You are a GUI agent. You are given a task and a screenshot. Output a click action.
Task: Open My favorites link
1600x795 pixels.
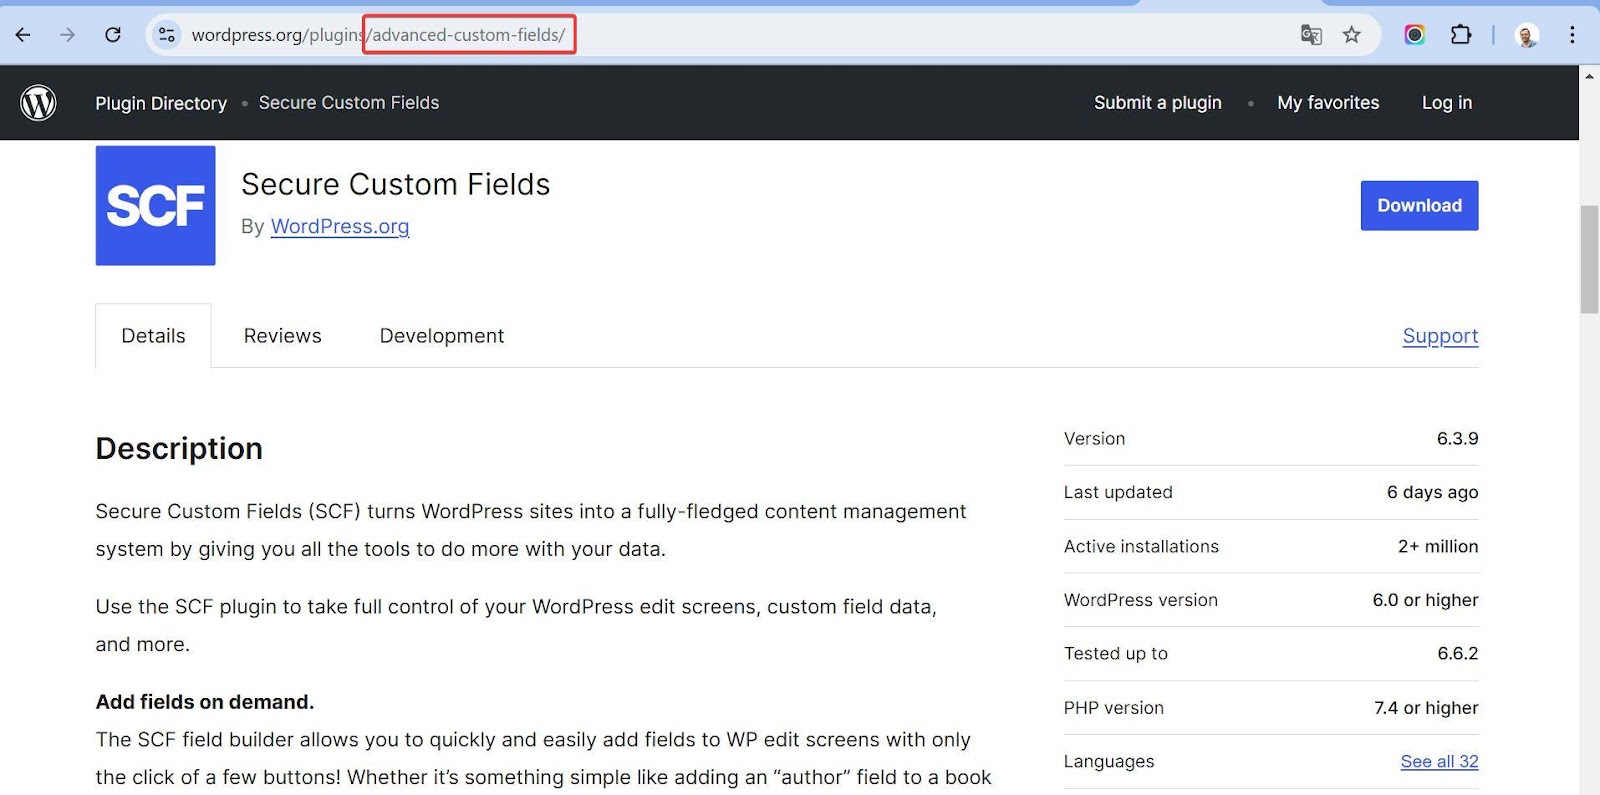tap(1328, 103)
